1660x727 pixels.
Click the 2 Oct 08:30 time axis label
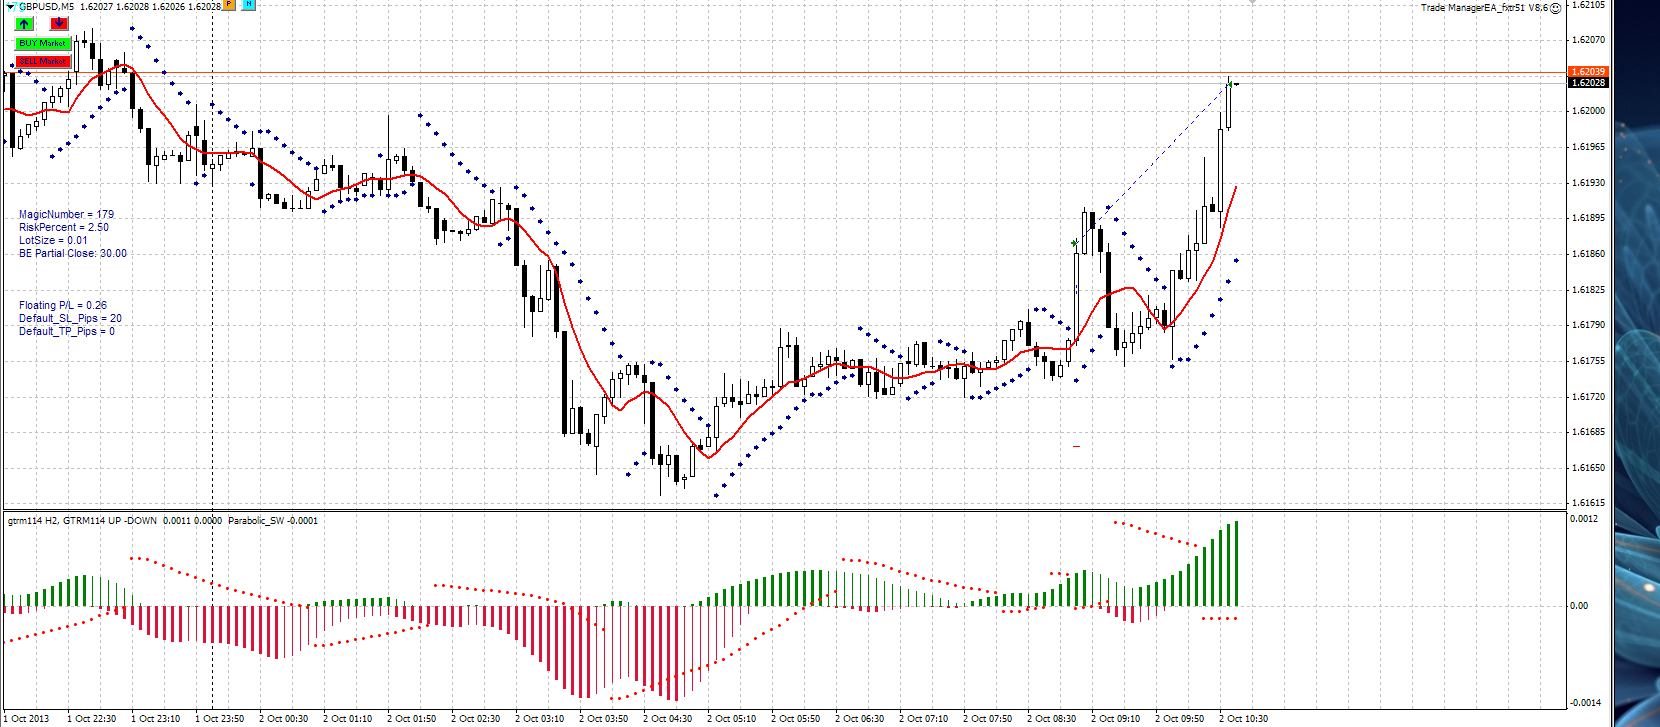[1051, 718]
